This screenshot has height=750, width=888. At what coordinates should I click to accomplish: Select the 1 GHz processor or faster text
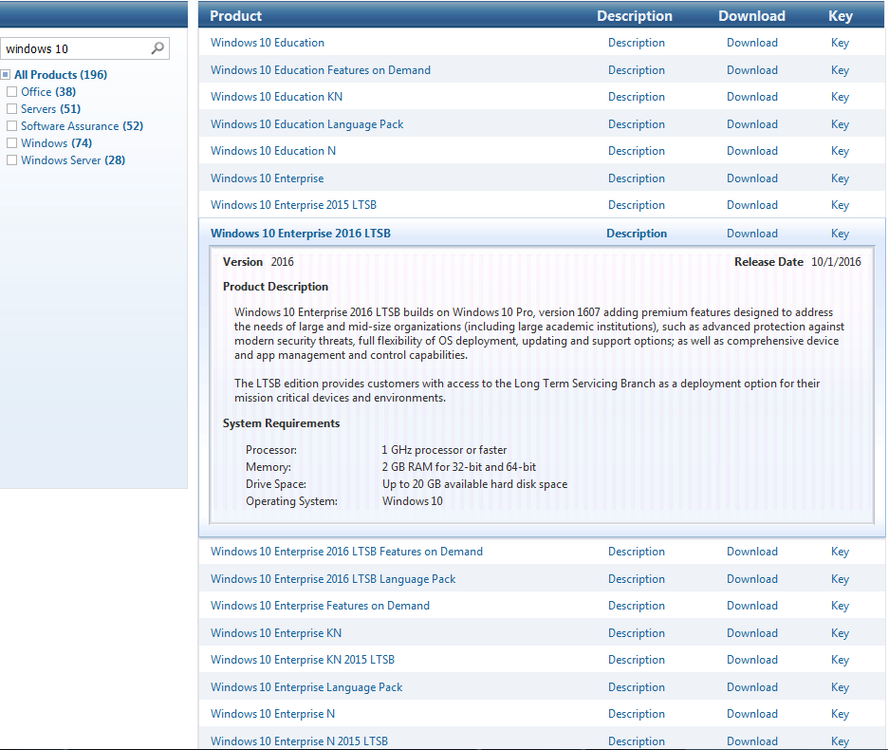(x=444, y=450)
